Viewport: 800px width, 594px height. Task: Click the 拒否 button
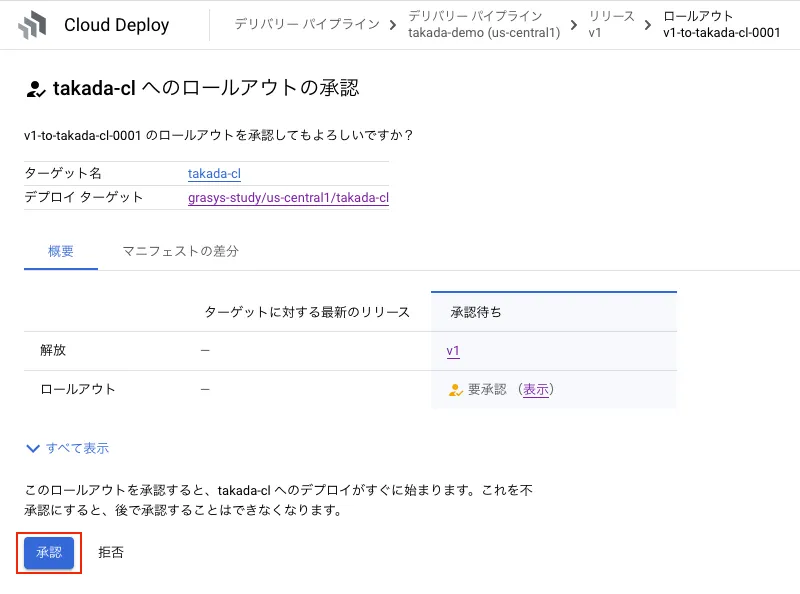click(111, 552)
